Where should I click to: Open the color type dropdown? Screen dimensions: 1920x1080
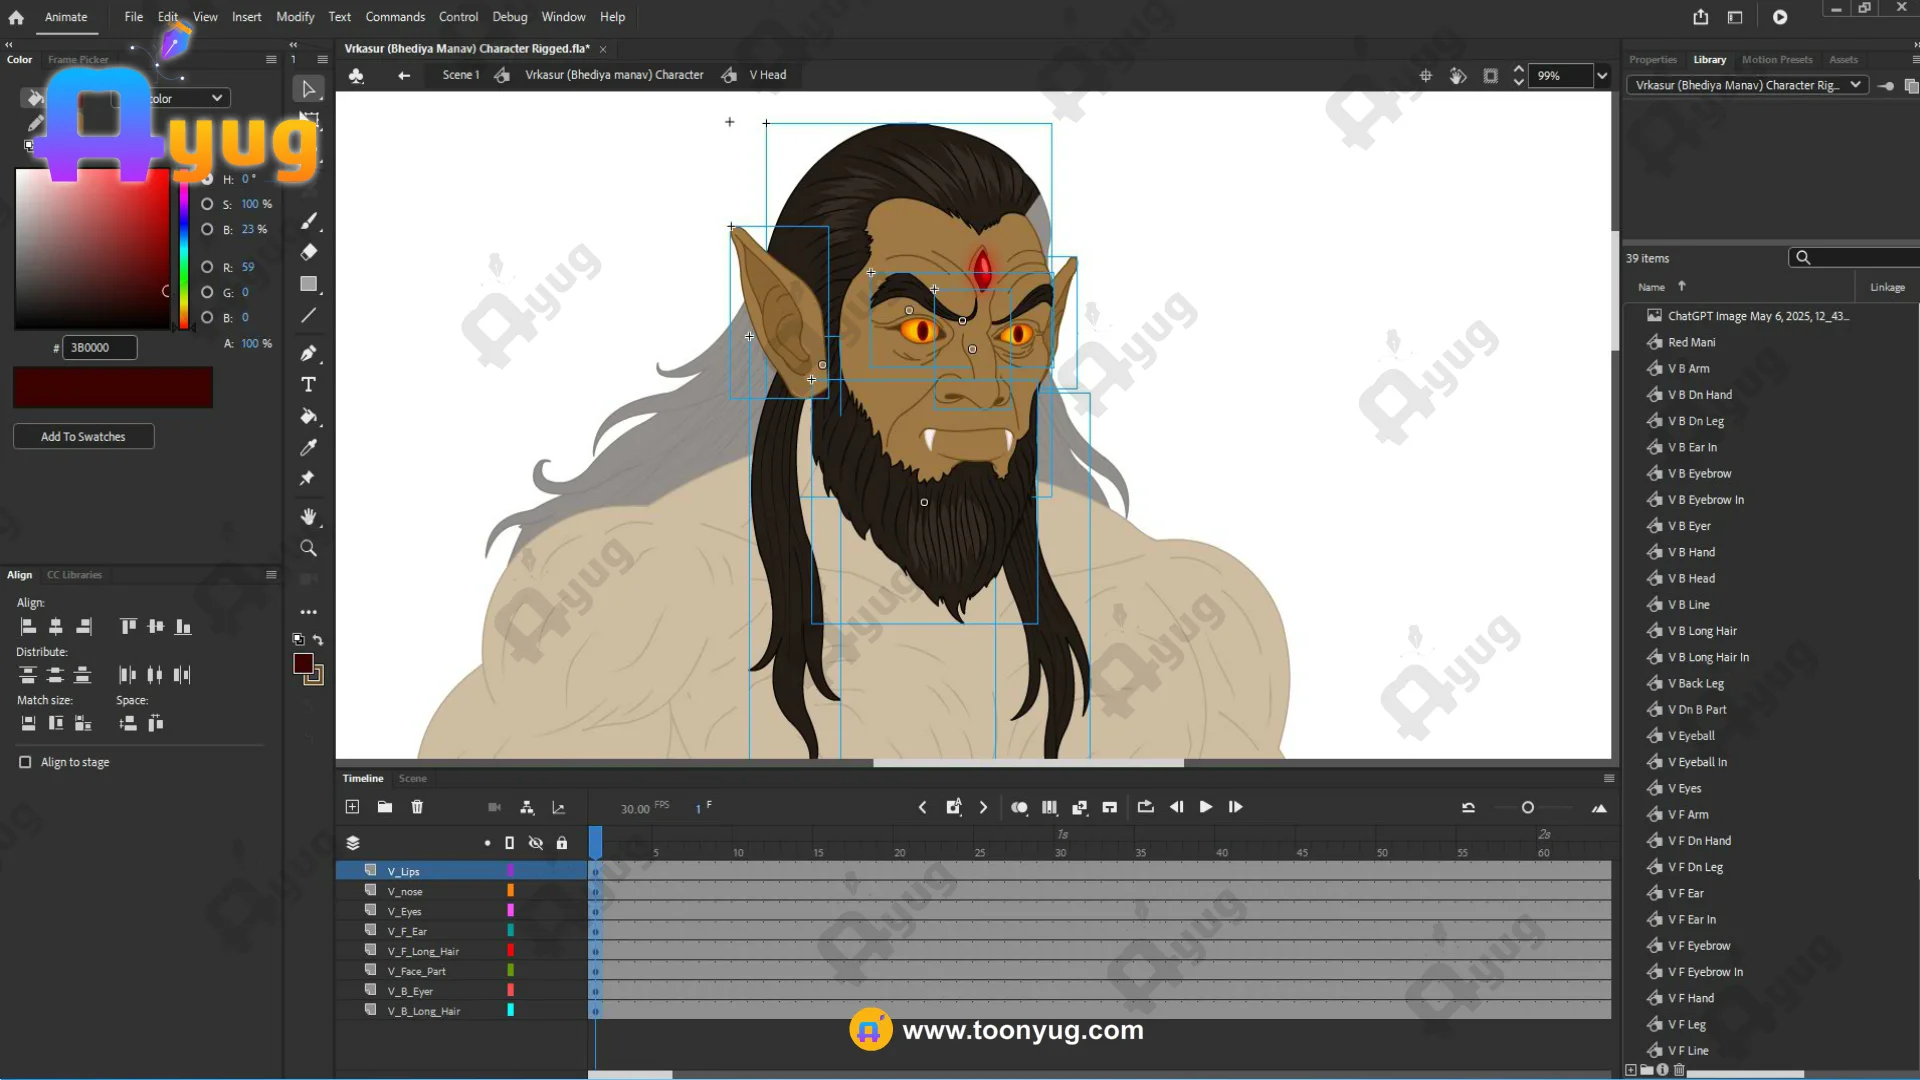216,98
